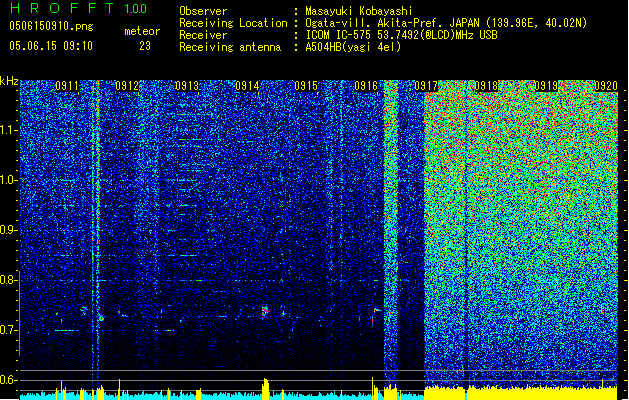Click the 0920 time marker
Screen dimensions: 629x400
pyautogui.click(x=606, y=86)
